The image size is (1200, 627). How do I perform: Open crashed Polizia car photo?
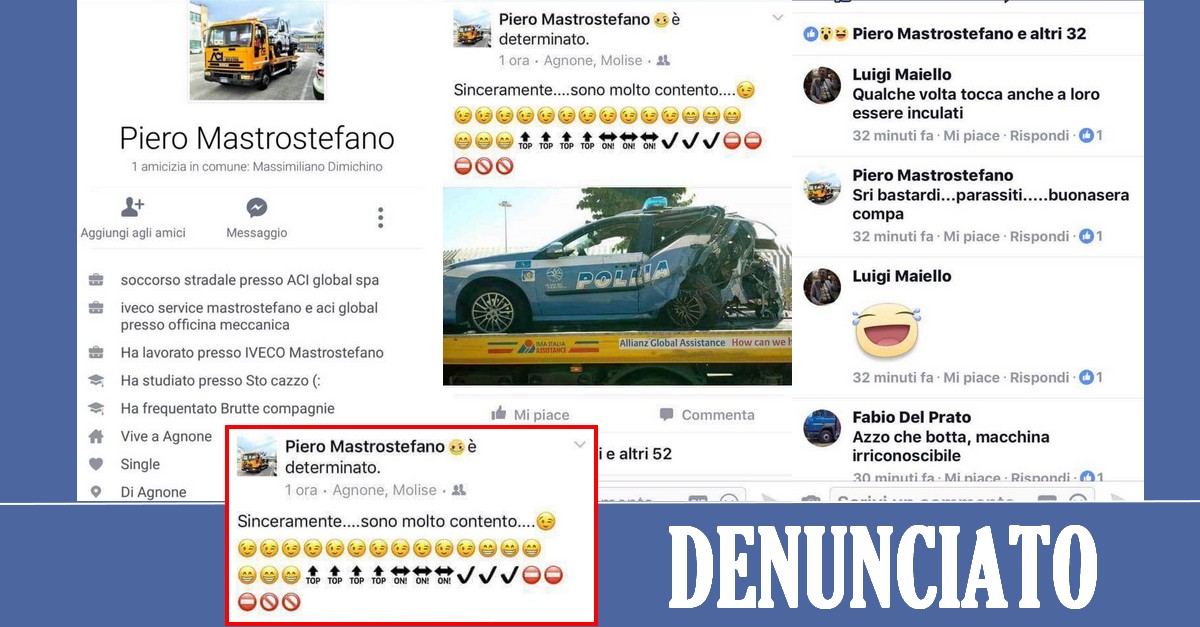click(617, 286)
